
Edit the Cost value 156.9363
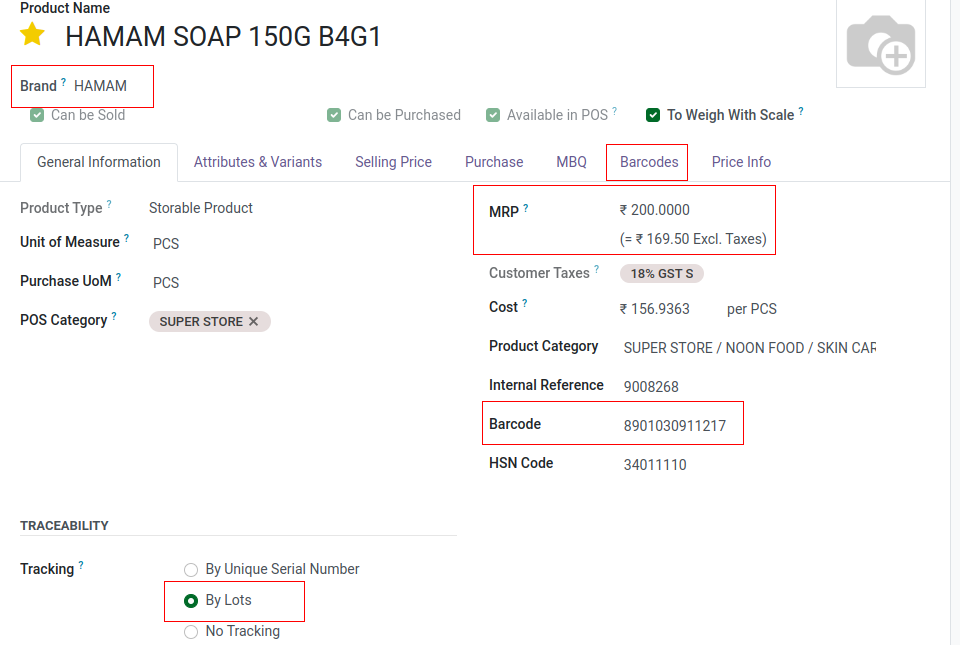pos(660,309)
